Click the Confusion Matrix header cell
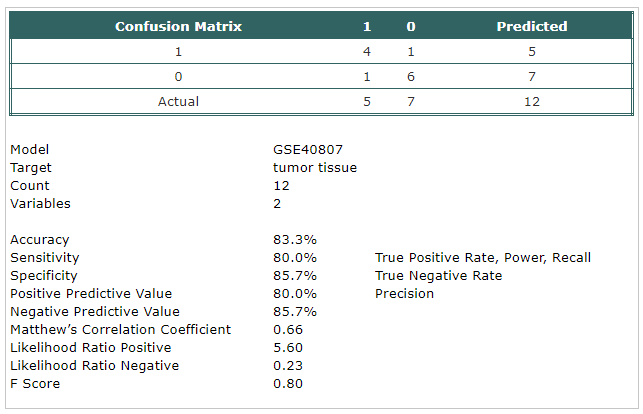The height and width of the screenshot is (414, 643). (178, 26)
